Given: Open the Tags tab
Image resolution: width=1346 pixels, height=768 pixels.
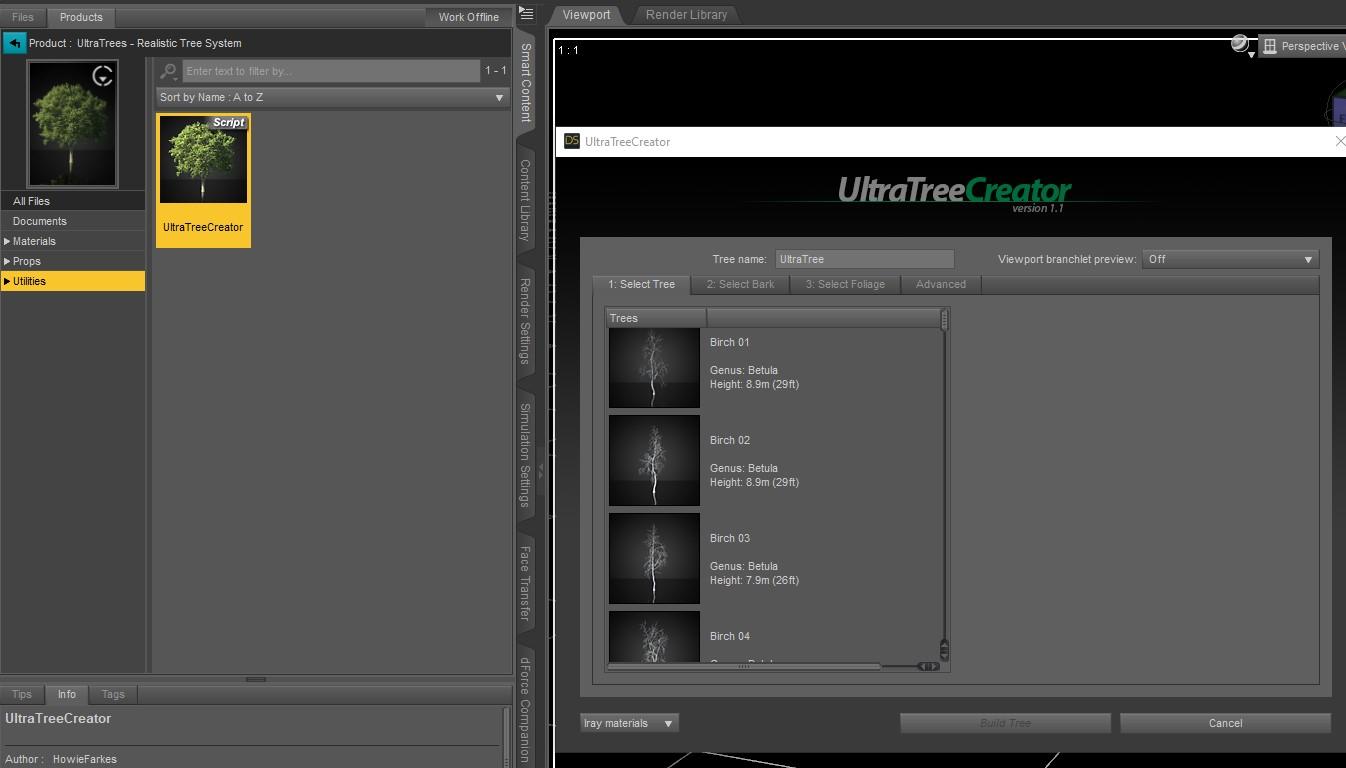Looking at the screenshot, I should [x=113, y=694].
